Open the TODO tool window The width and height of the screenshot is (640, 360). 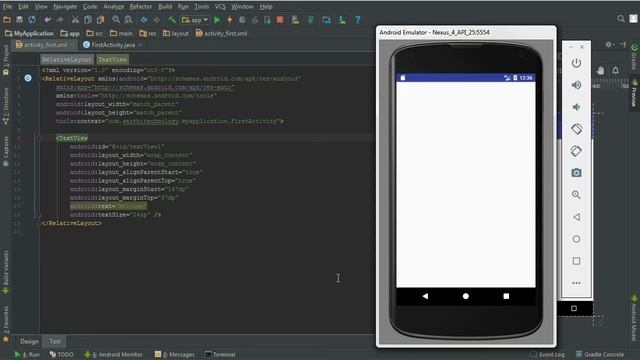(x=62, y=355)
